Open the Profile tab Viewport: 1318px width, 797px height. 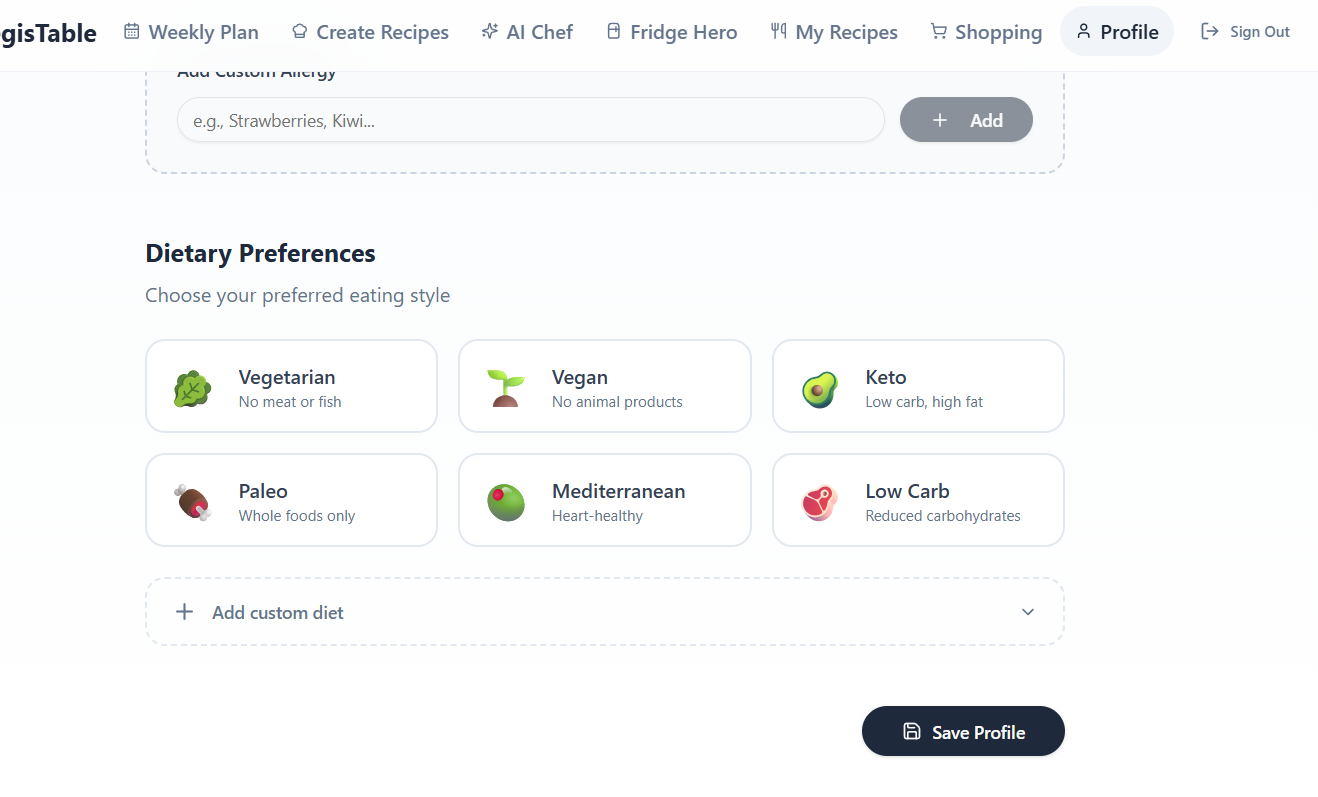click(x=1117, y=32)
